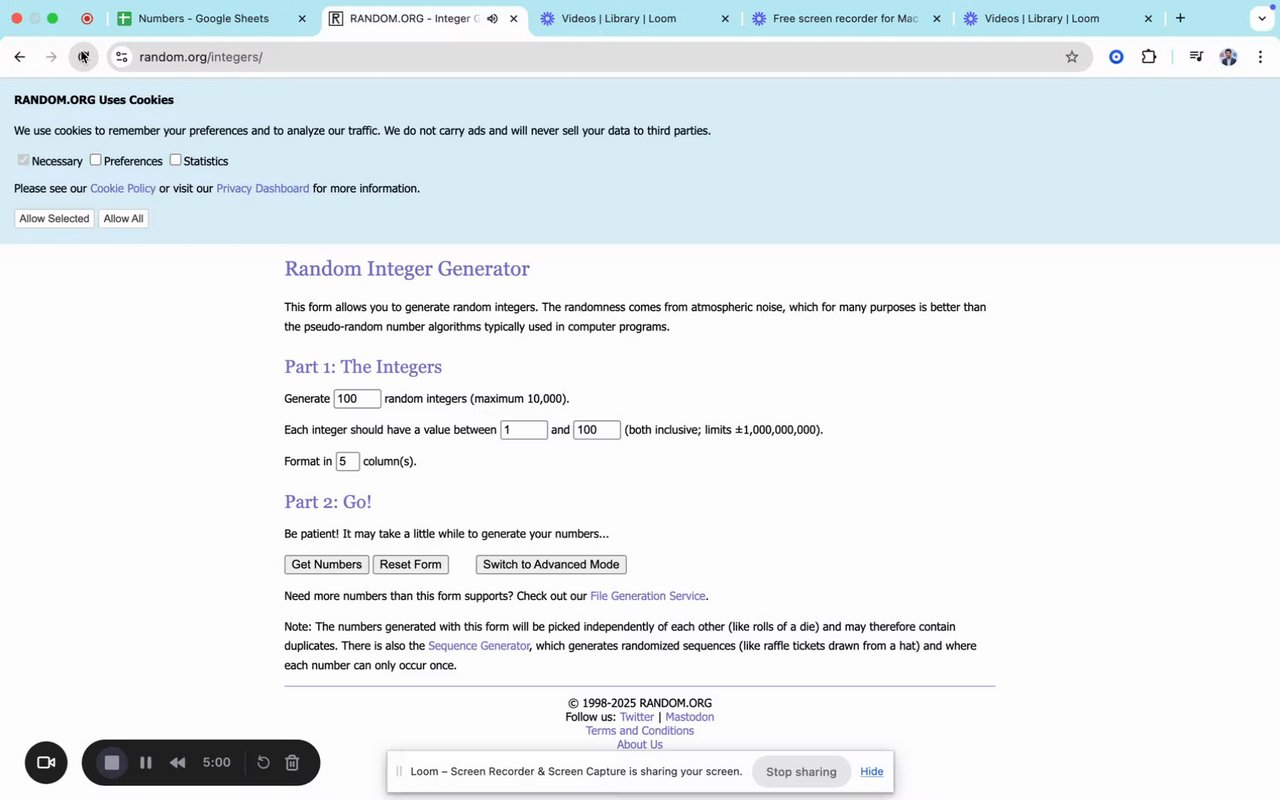Screen dimensions: 1280x800
Task: Switch to Free screen recorder for Mac tab
Action: 844,18
